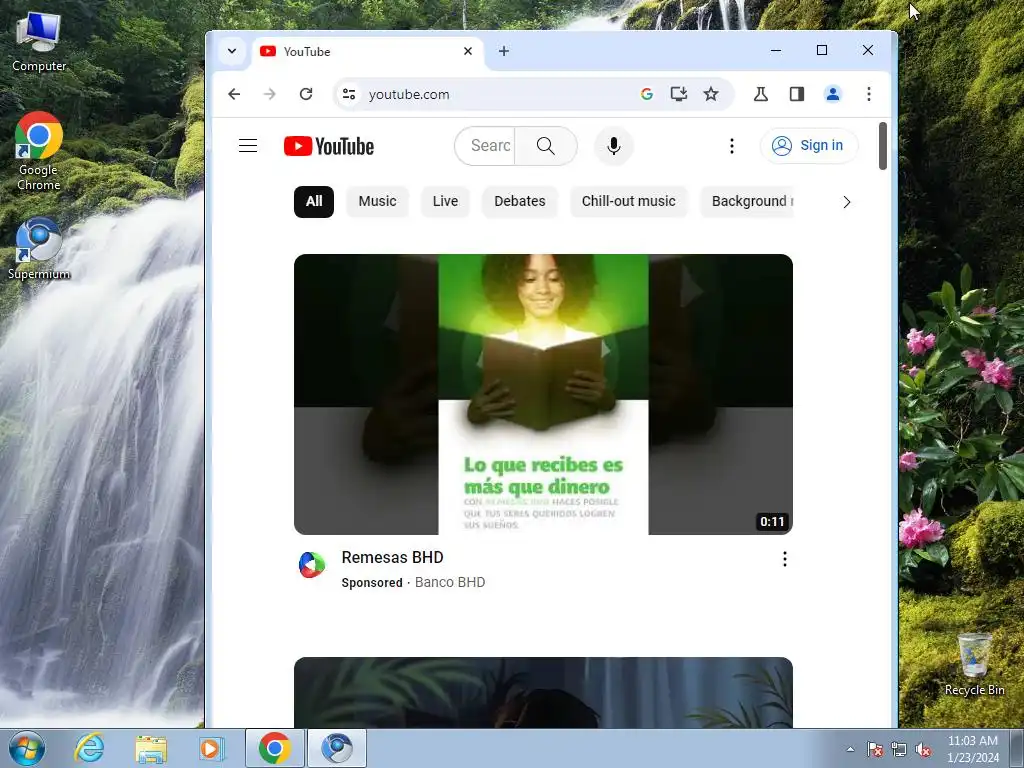
Task: Open Banco BHD channel link
Action: (450, 582)
